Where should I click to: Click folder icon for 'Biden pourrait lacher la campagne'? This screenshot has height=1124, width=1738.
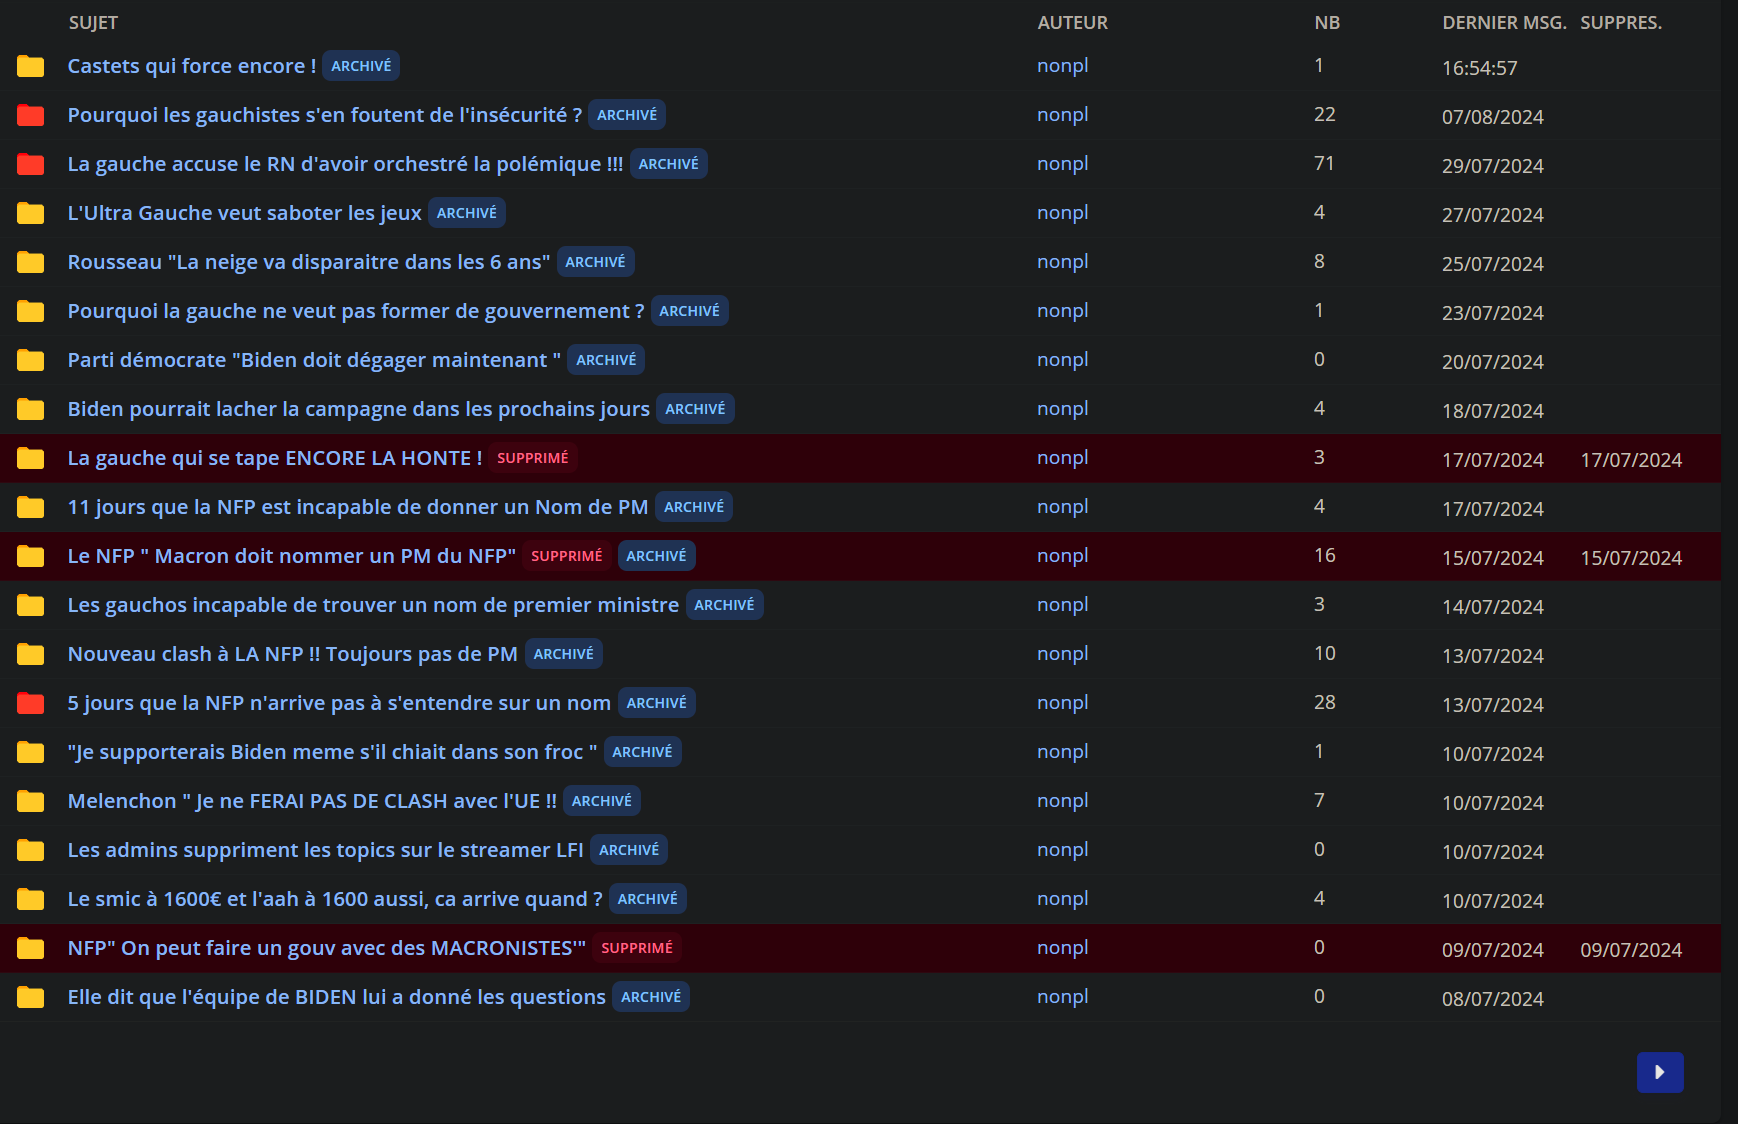(x=31, y=409)
